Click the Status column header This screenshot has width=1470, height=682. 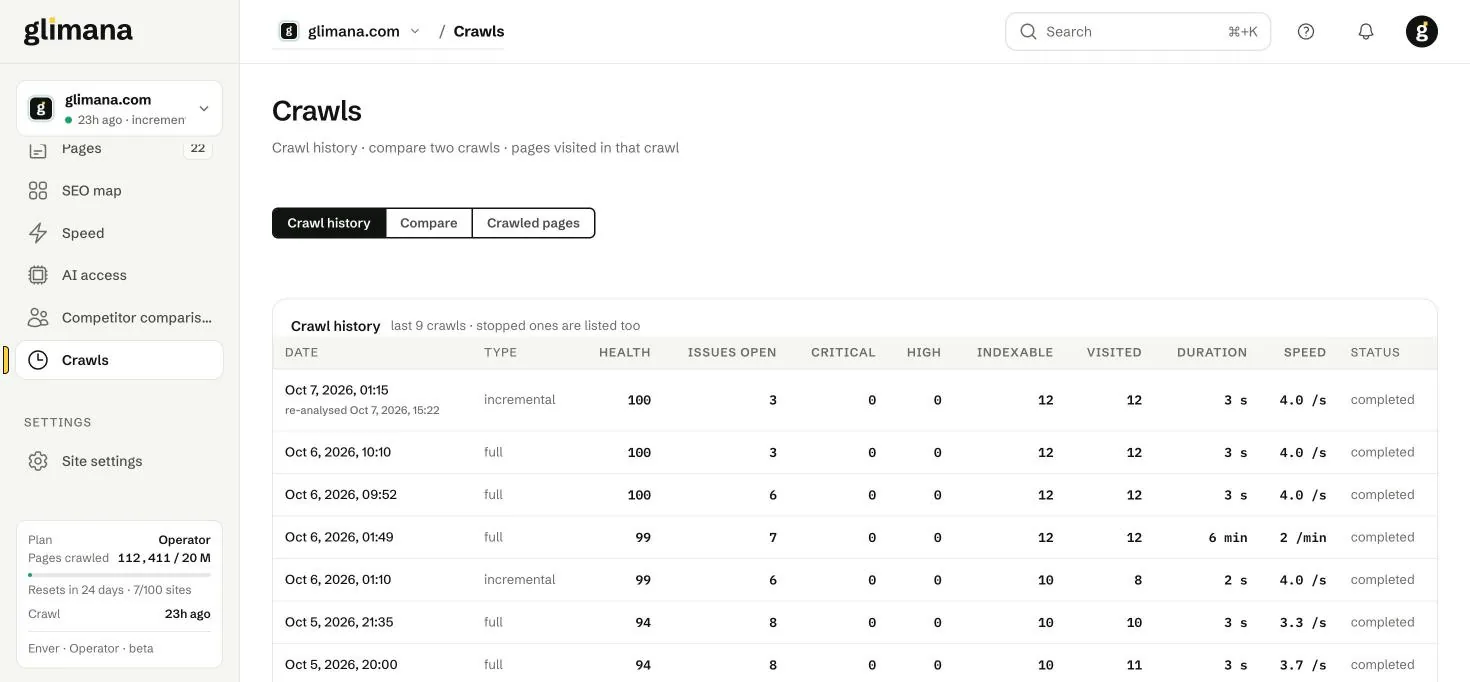pyautogui.click(x=1375, y=352)
